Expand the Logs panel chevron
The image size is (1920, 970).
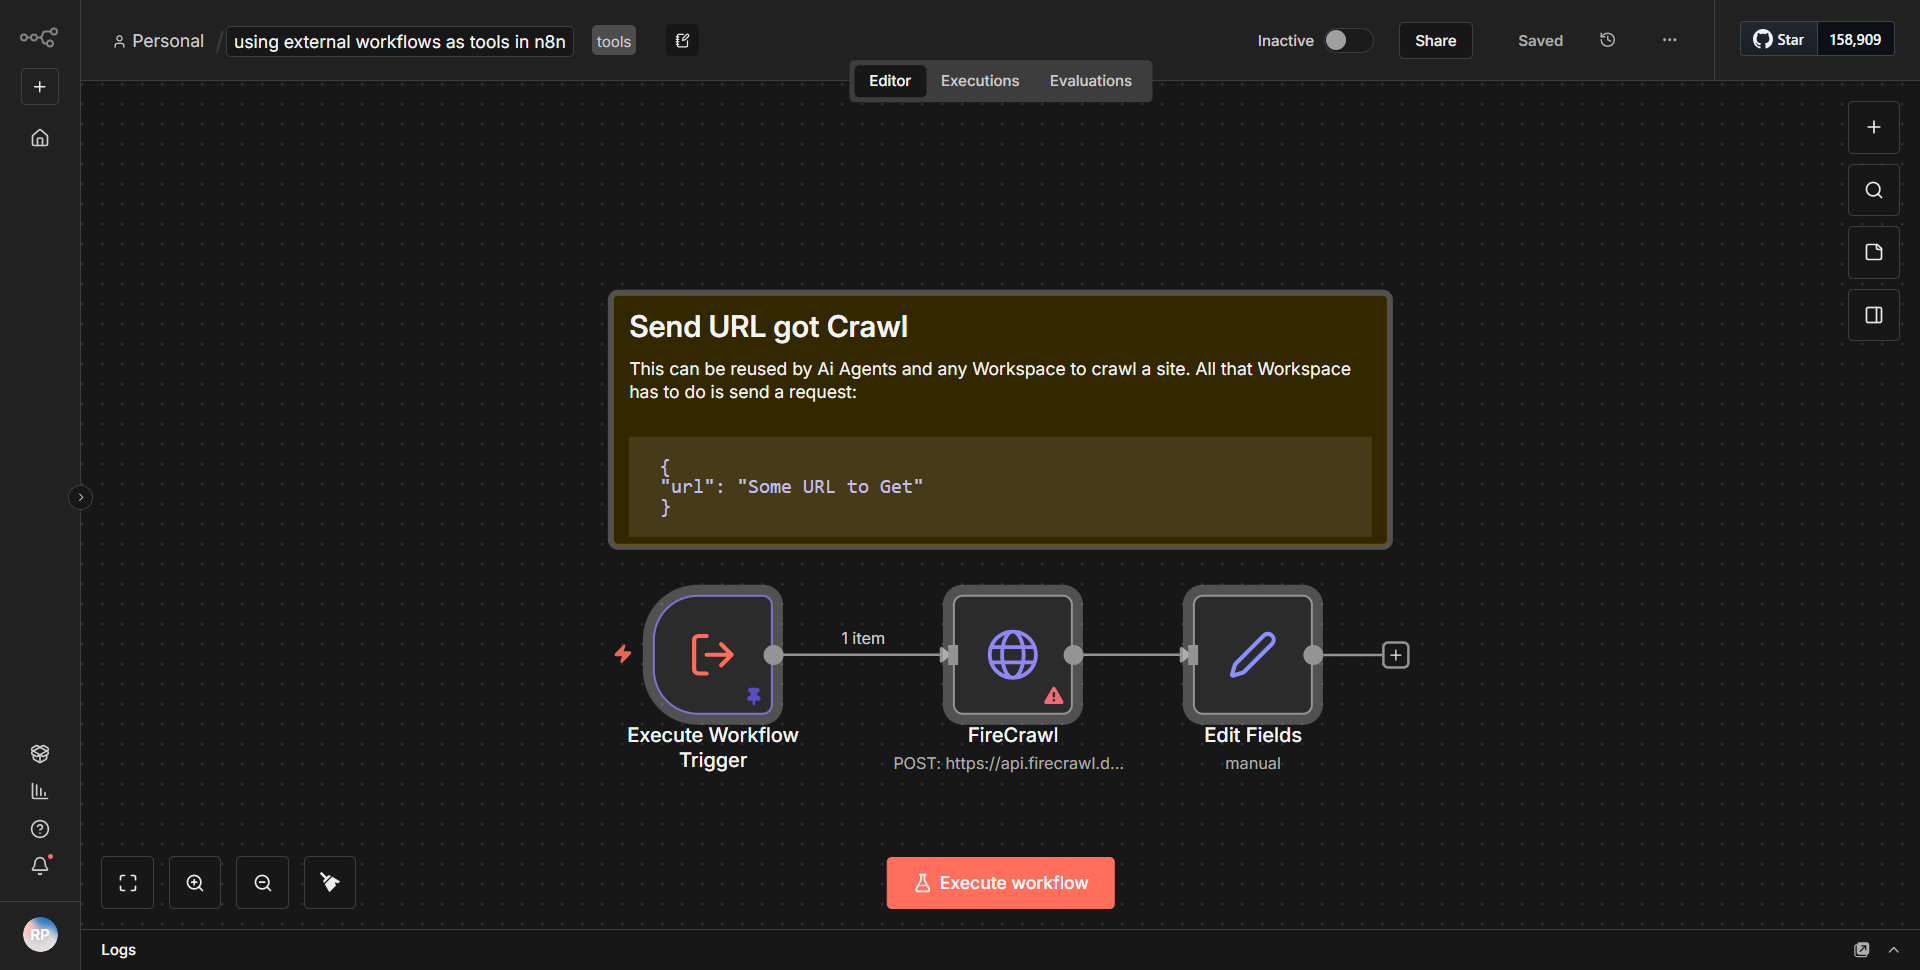1893,950
